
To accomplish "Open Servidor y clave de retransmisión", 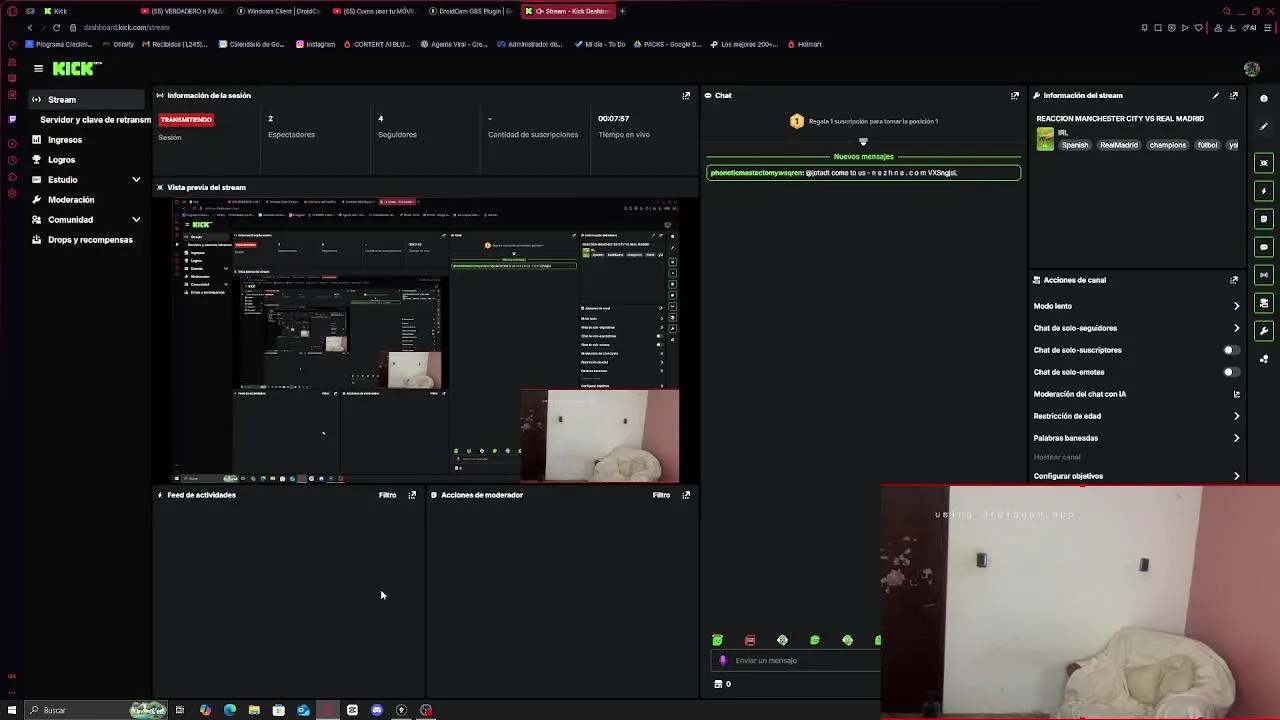I will tap(95, 120).
